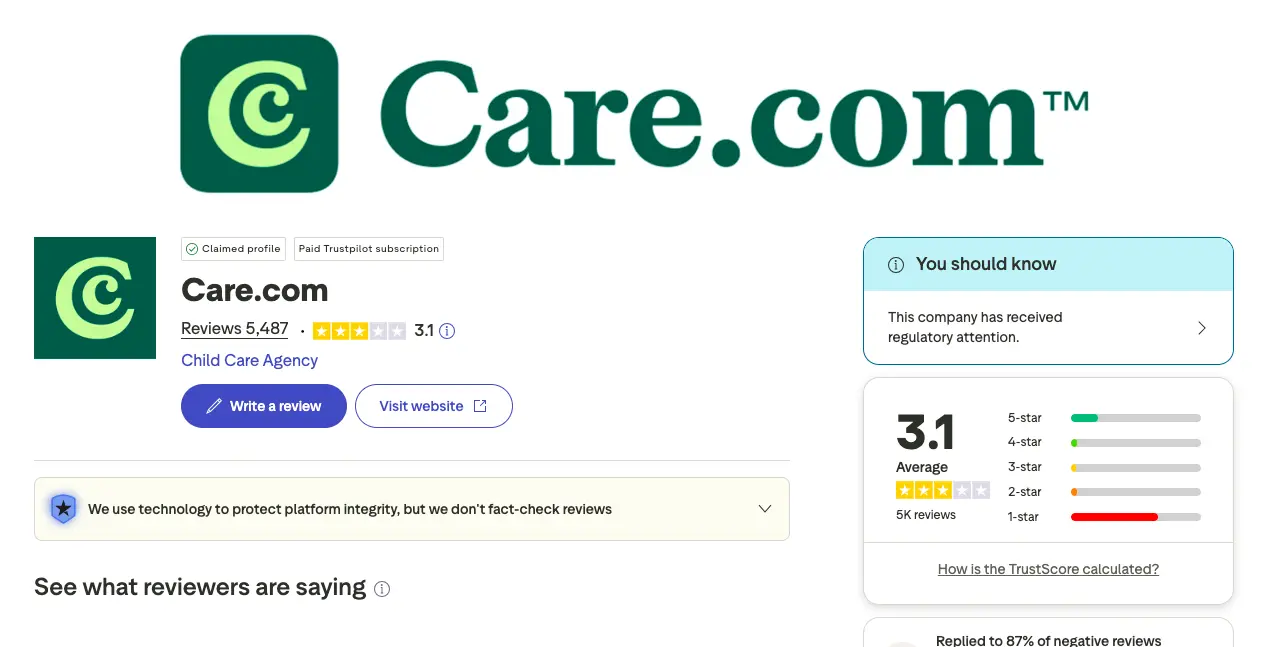Click the Claimed profile checkmark icon
The image size is (1273, 647).
coord(191,248)
